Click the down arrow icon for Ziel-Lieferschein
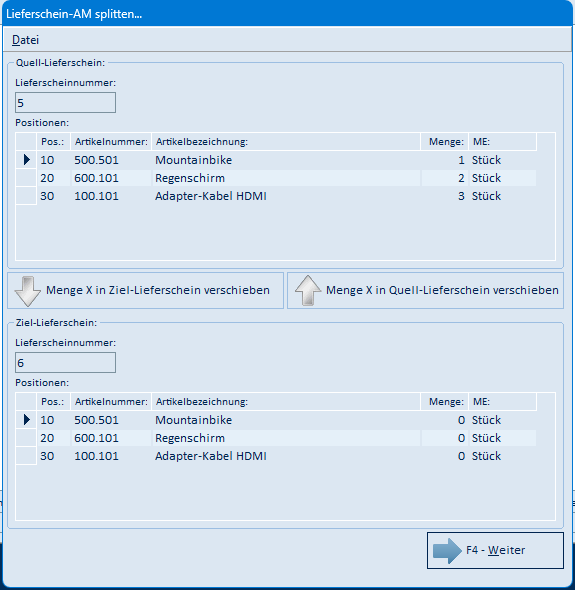 tap(27, 291)
